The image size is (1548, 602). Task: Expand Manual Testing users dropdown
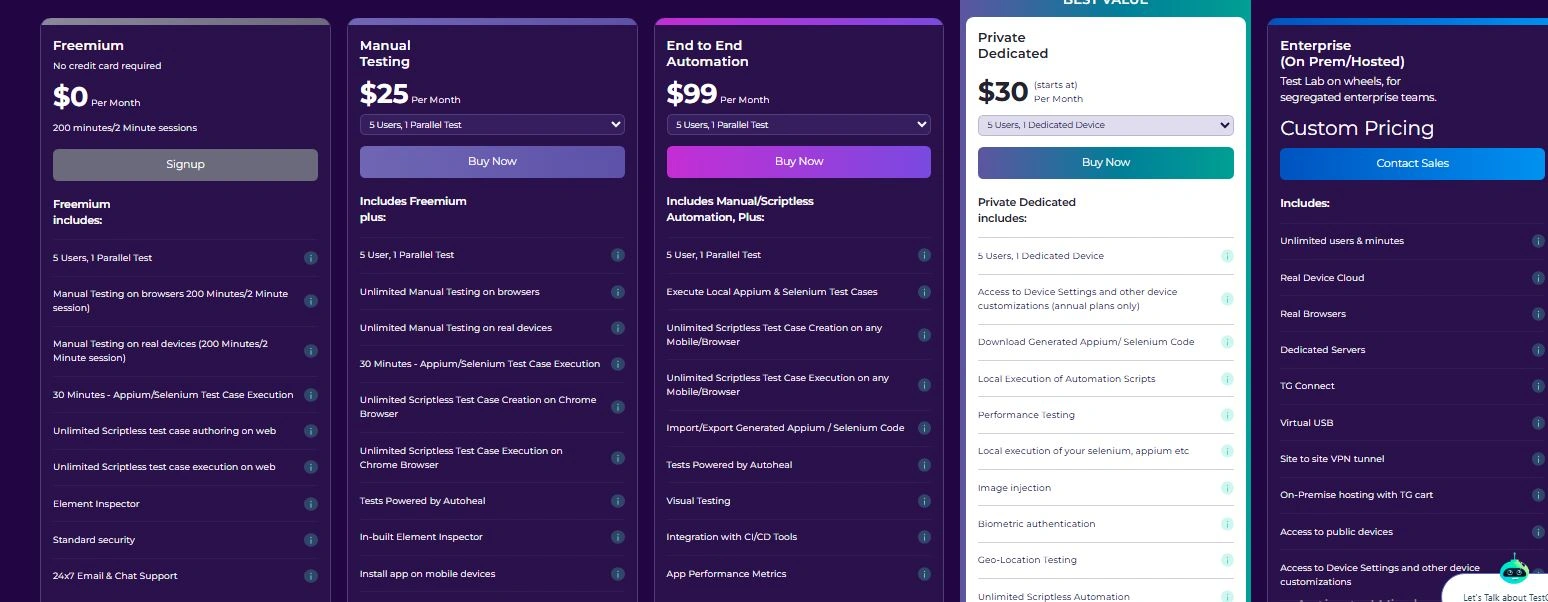[492, 125]
